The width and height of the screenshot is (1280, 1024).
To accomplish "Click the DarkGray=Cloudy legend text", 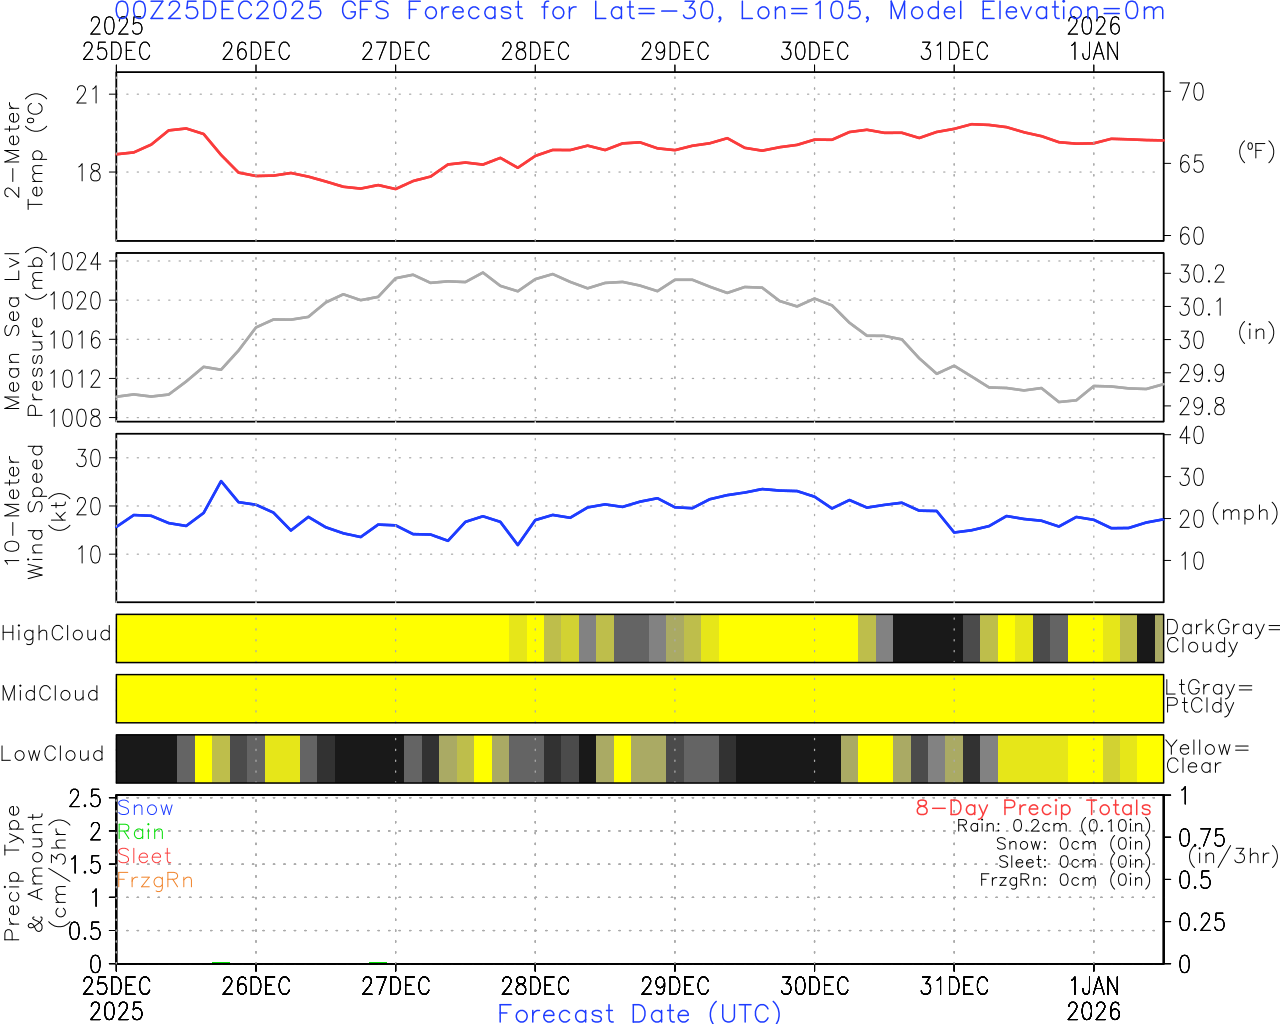I will click(1222, 637).
